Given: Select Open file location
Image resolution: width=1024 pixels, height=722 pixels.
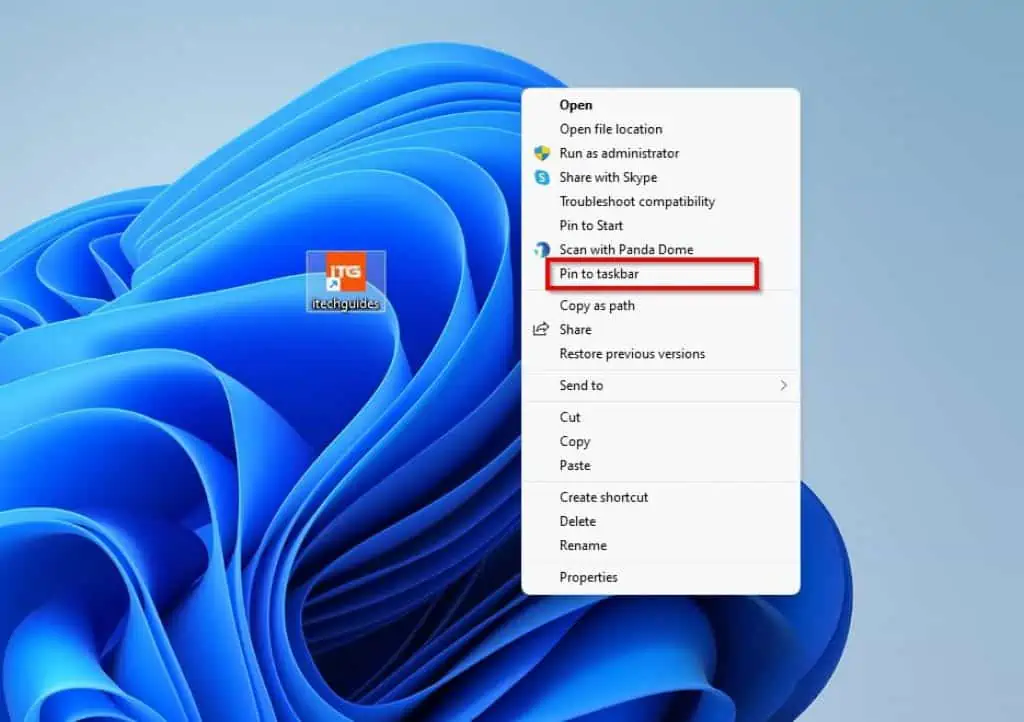Looking at the screenshot, I should 610,129.
